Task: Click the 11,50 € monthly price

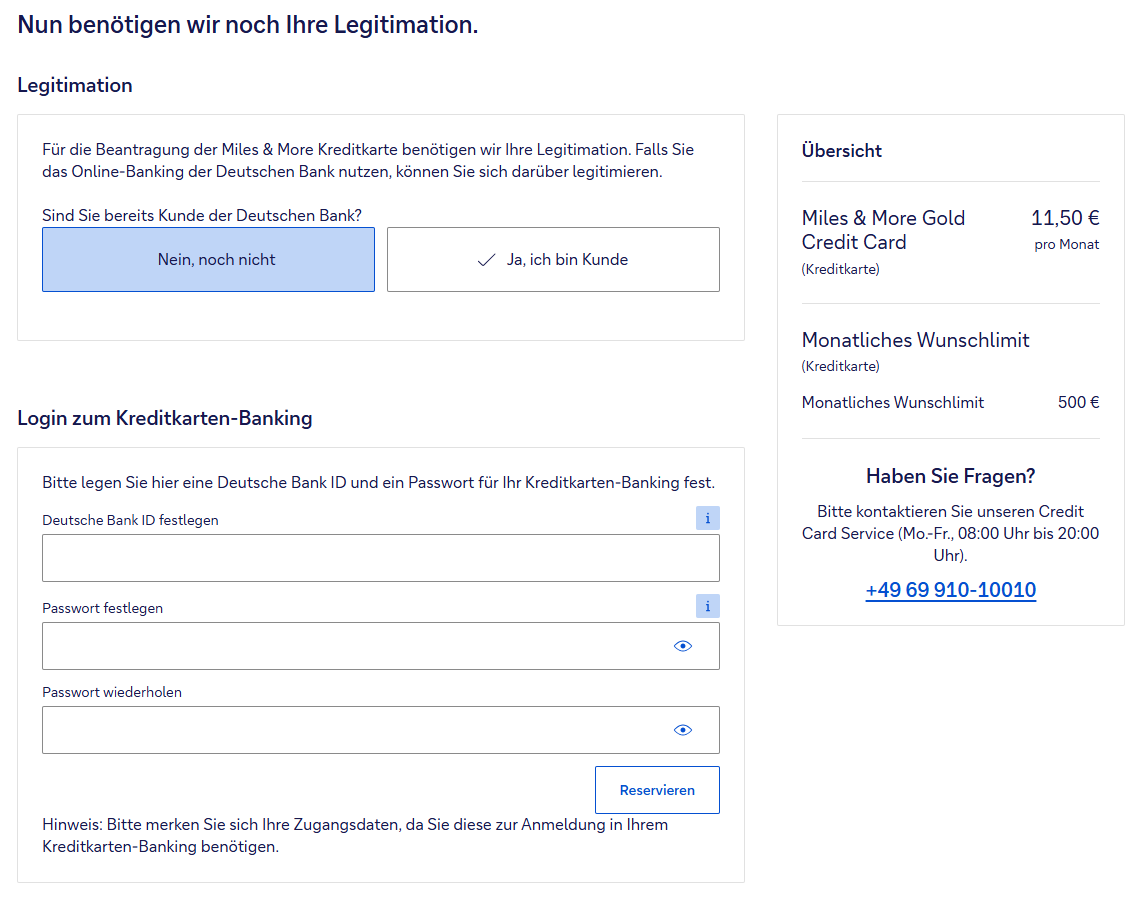Action: point(1065,219)
